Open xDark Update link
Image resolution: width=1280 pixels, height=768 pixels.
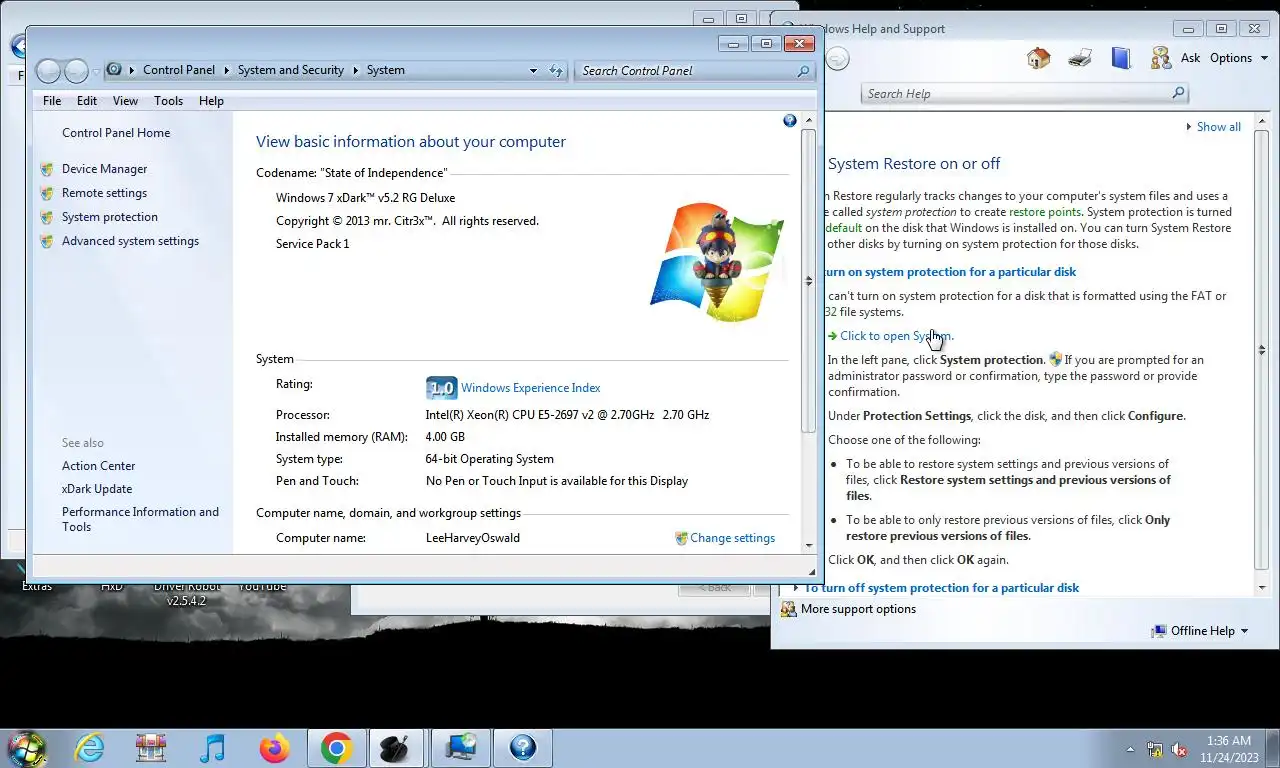pos(97,489)
